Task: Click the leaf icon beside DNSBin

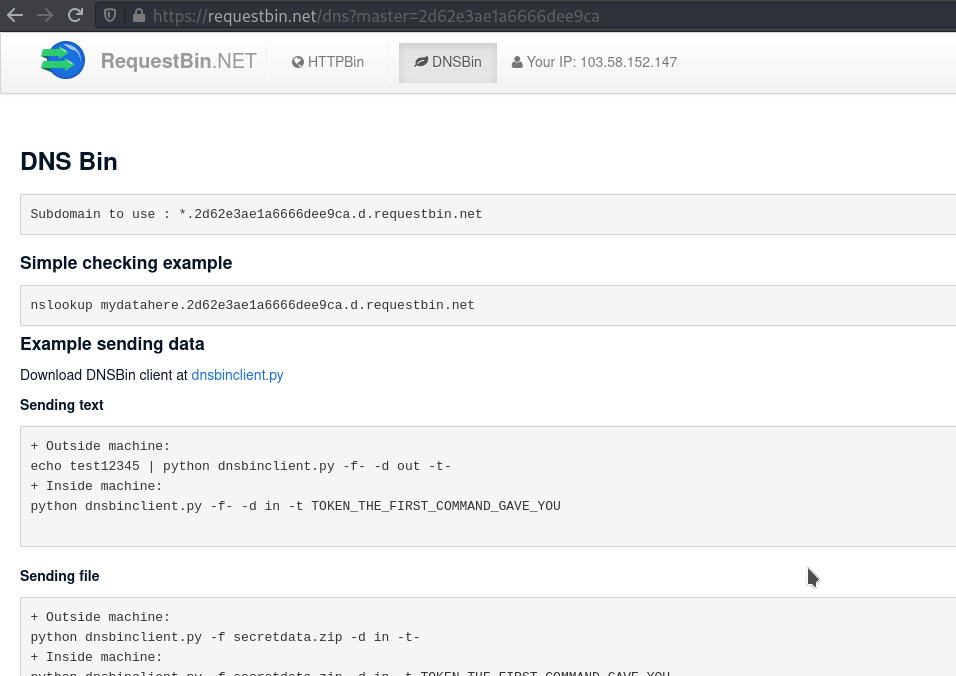Action: pos(421,62)
